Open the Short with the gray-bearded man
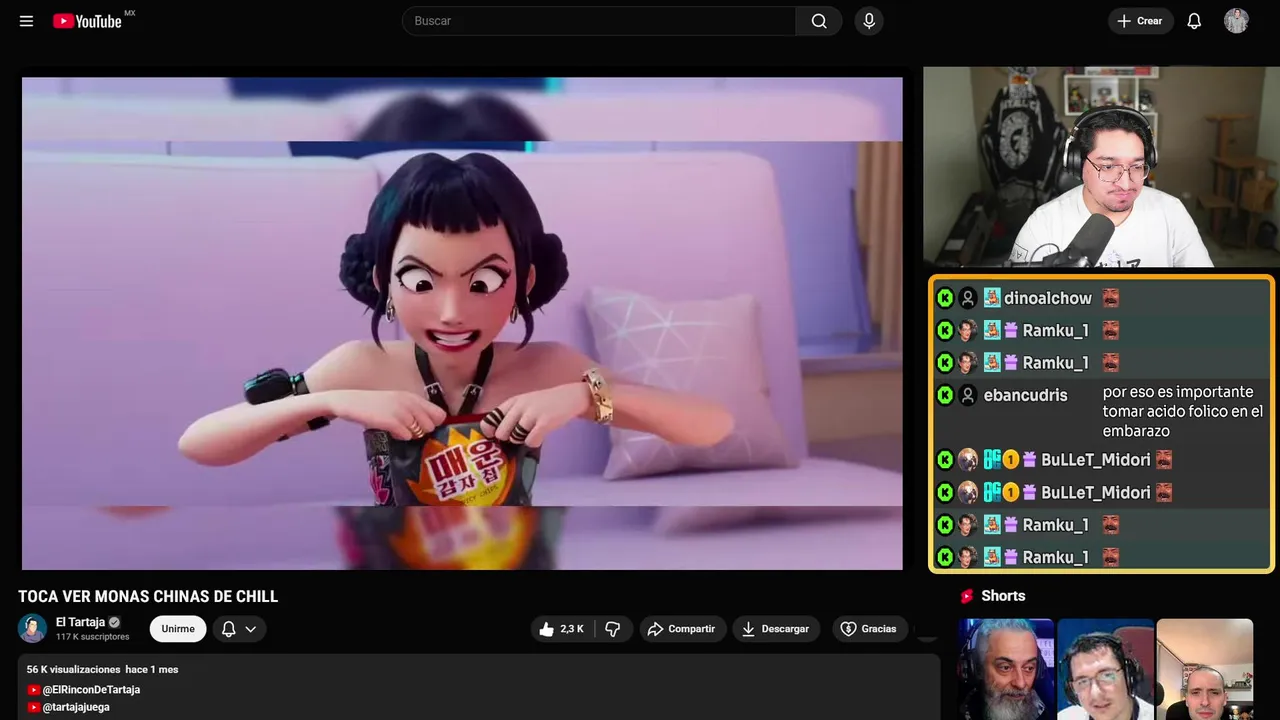1280x720 pixels. coord(1006,669)
